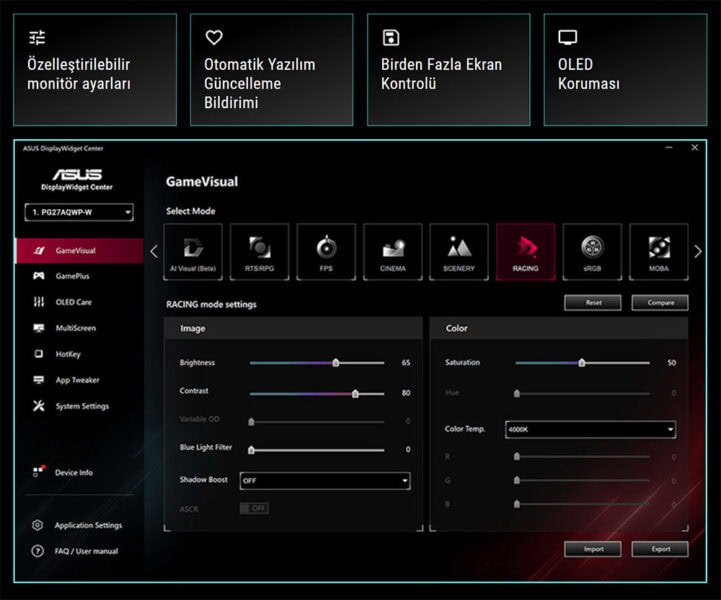This screenshot has width=721, height=600.
Task: Click the Blue Light Filter slider handle
Action: [x=251, y=450]
